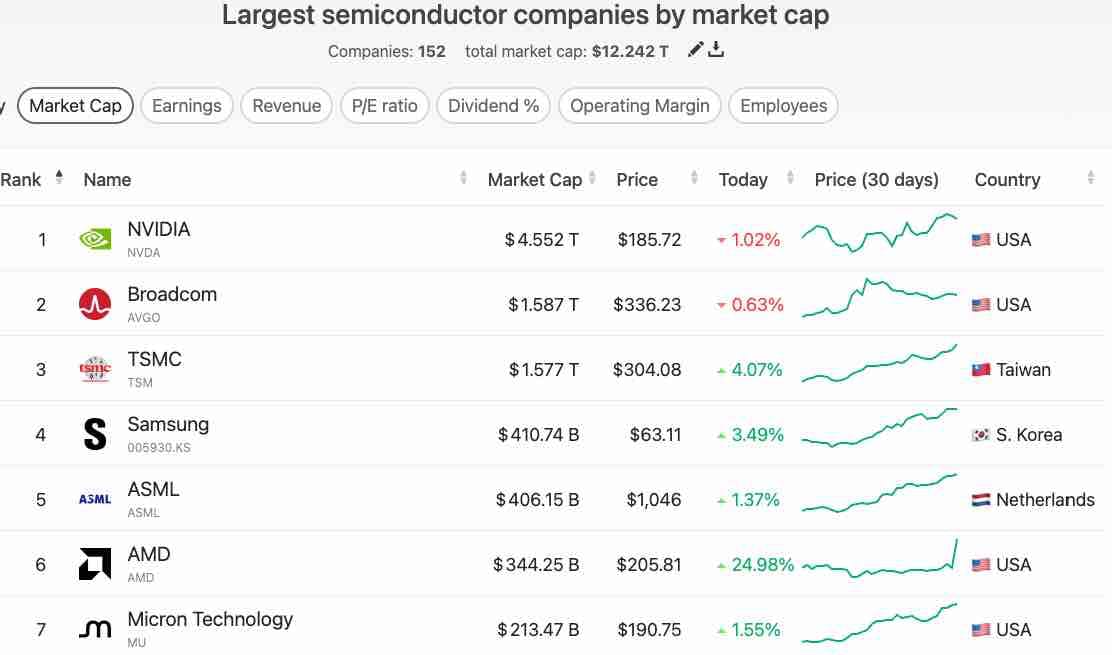Image resolution: width=1112 pixels, height=655 pixels.
Task: Select the P/E ratio pill
Action: (x=385, y=106)
